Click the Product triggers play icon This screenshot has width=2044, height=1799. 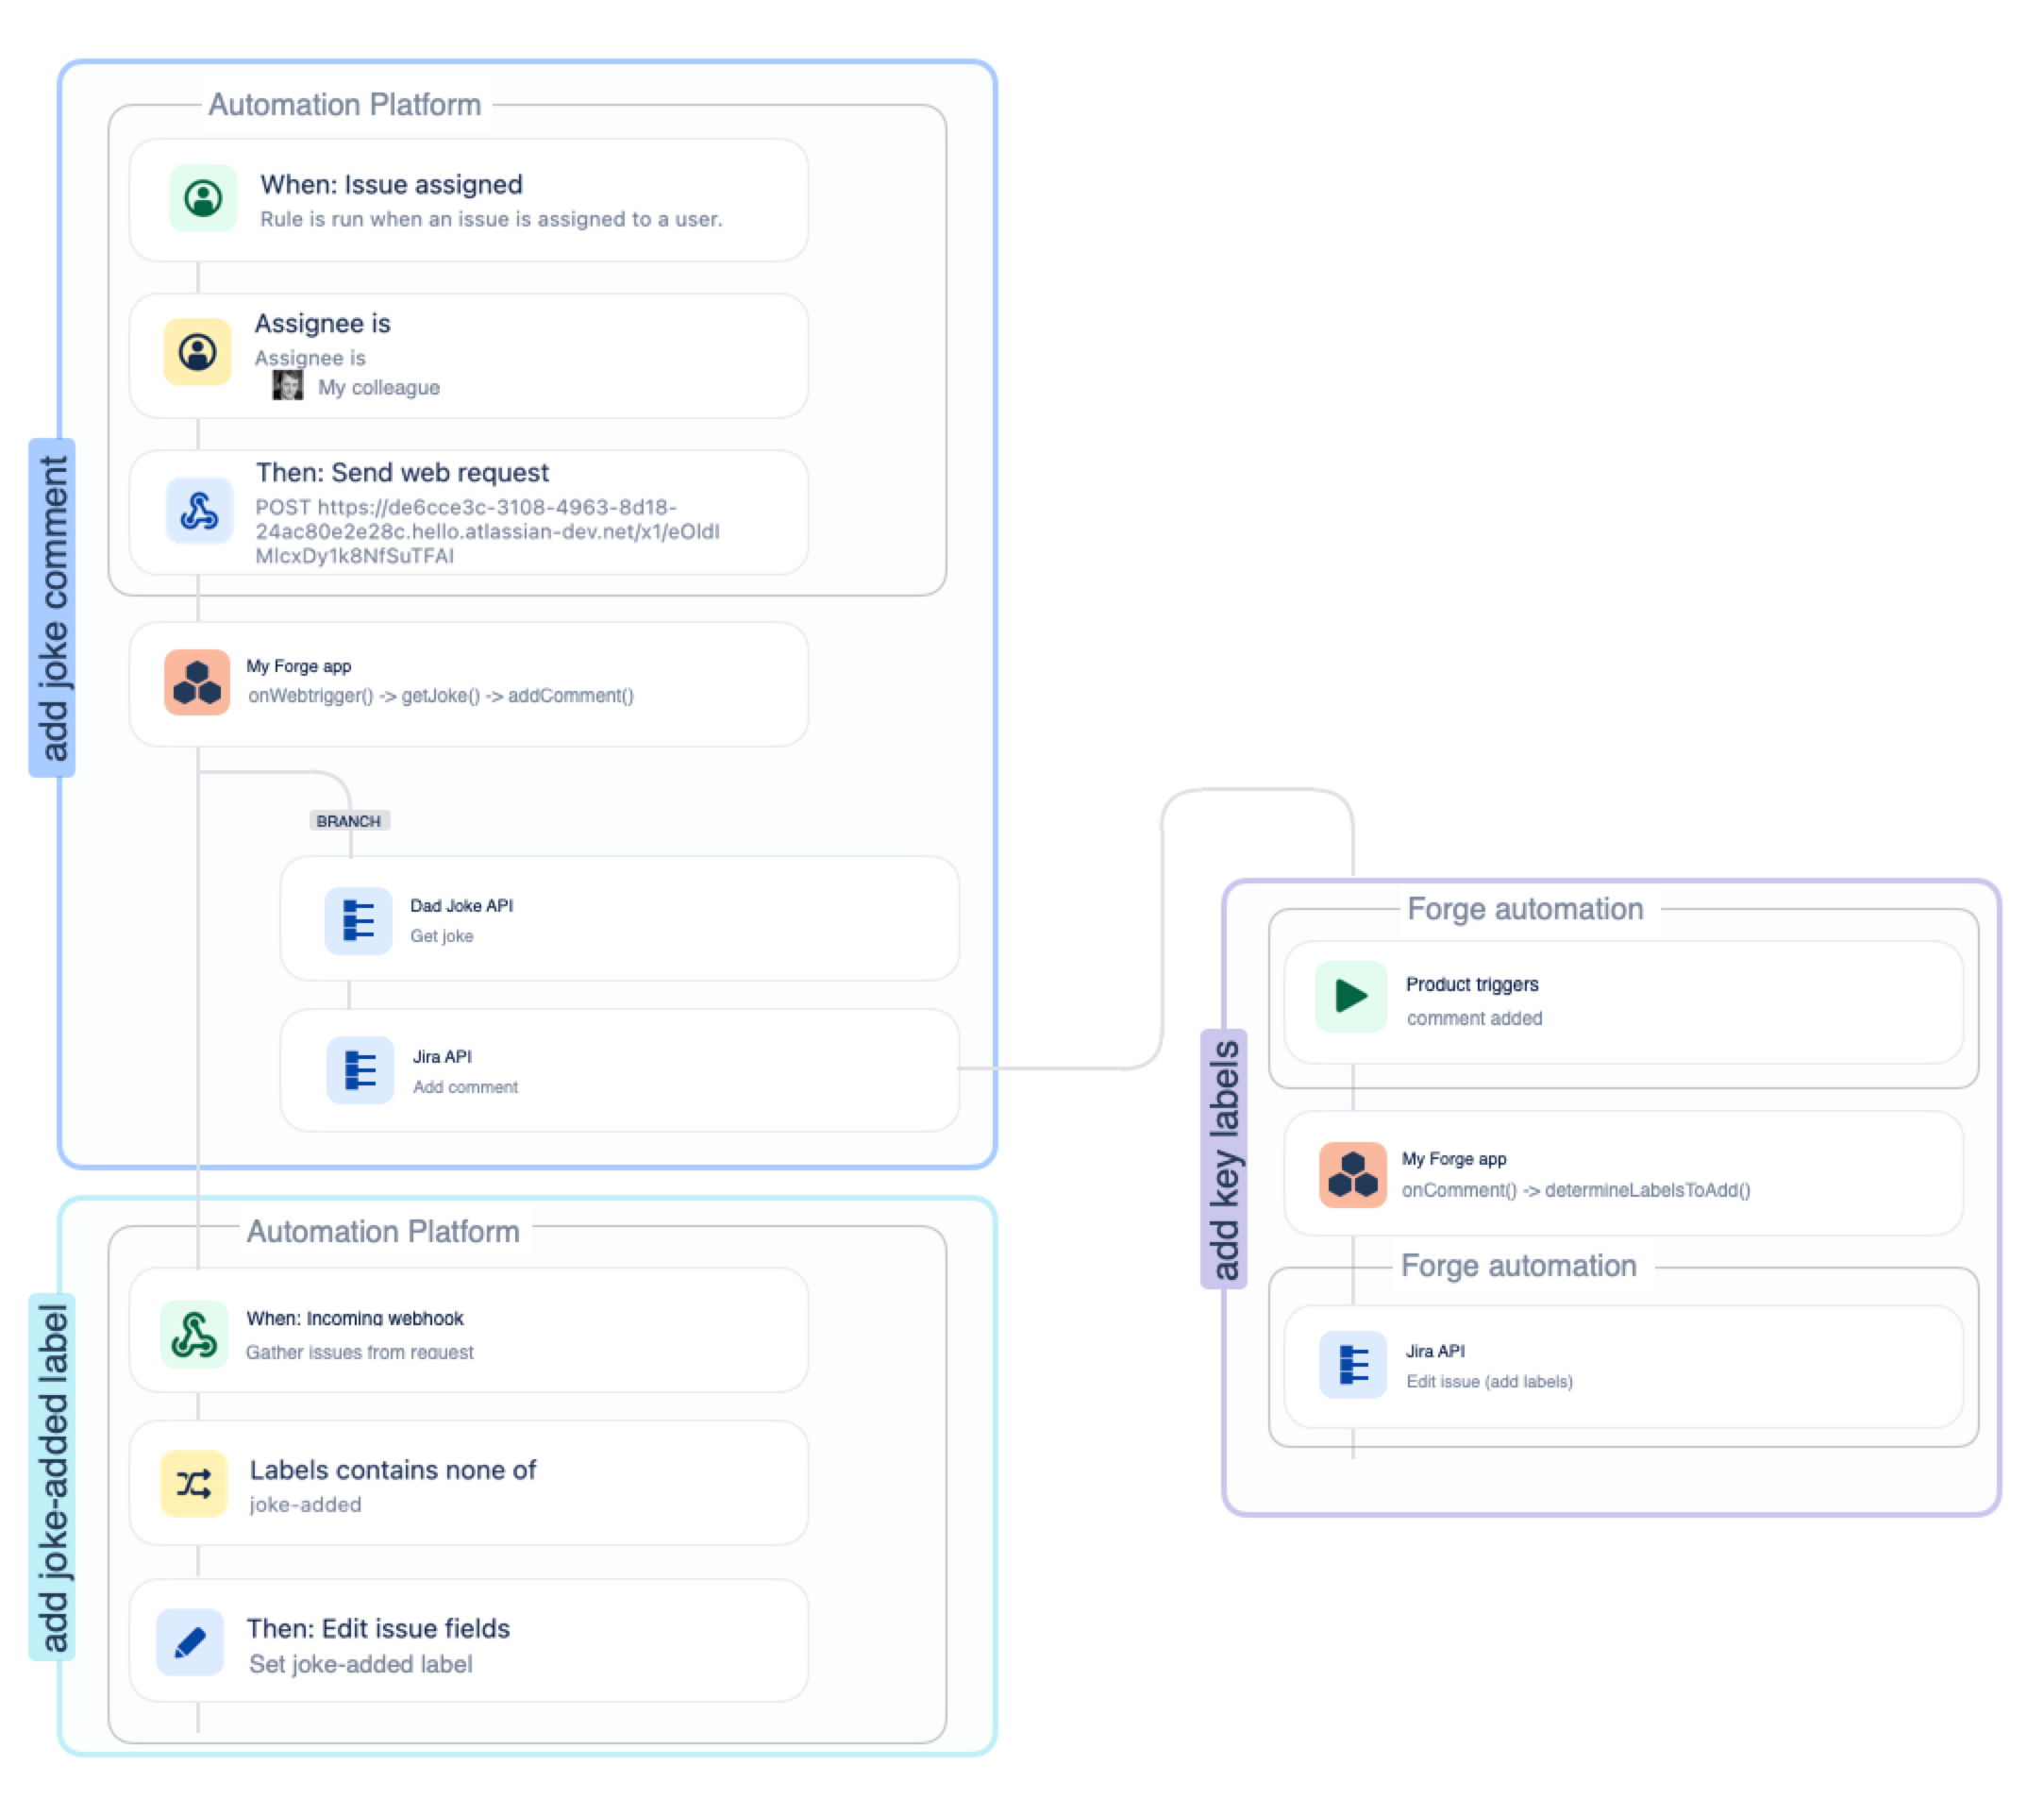tap(1351, 996)
